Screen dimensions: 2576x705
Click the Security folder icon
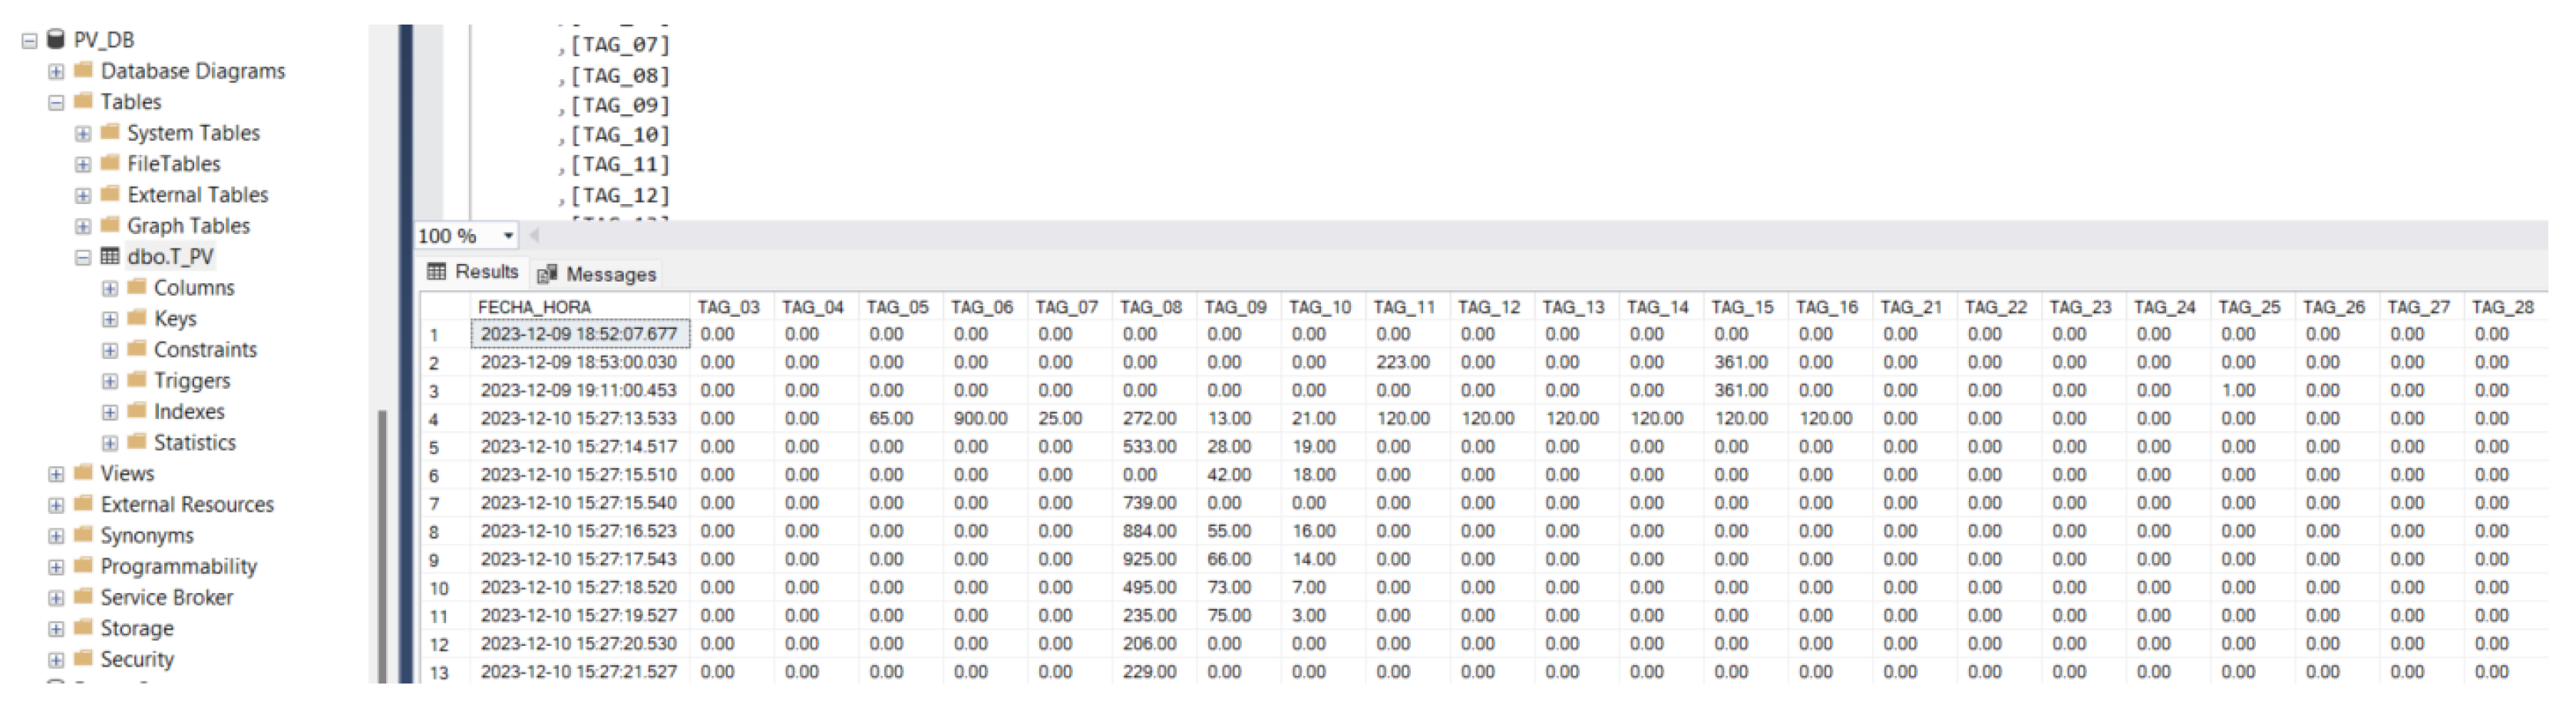(x=84, y=658)
